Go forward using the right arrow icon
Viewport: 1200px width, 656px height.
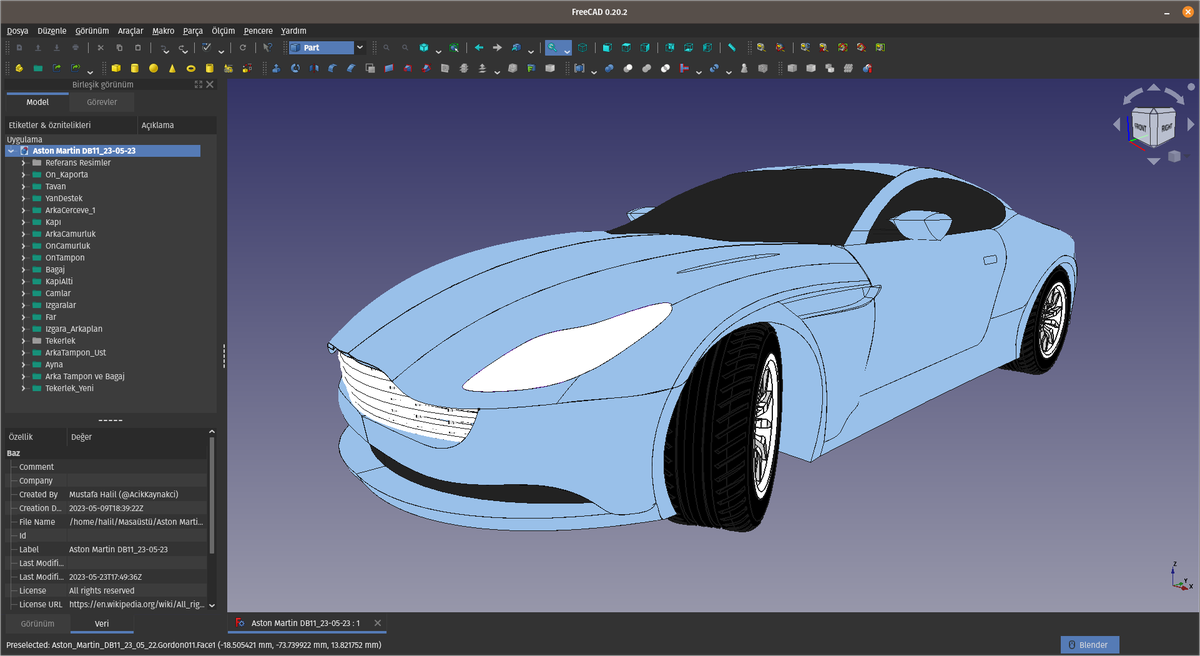pos(497,47)
